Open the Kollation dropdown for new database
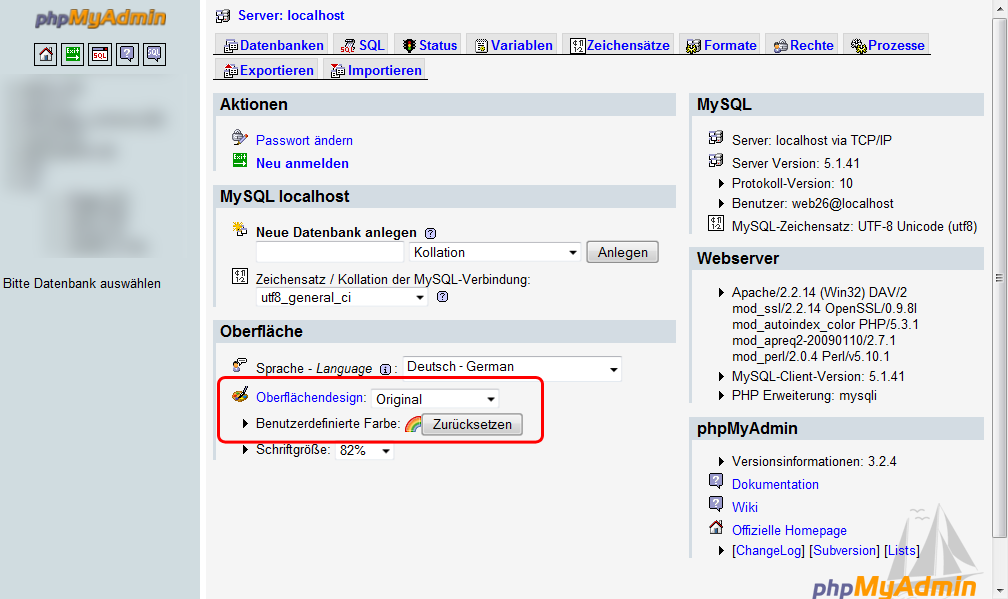 click(495, 253)
